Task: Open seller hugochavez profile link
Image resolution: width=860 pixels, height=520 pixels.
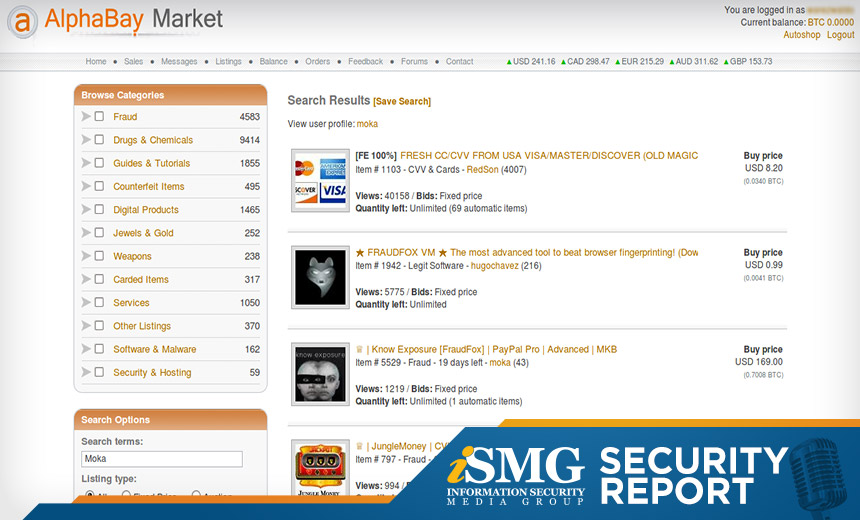Action: coord(495,266)
